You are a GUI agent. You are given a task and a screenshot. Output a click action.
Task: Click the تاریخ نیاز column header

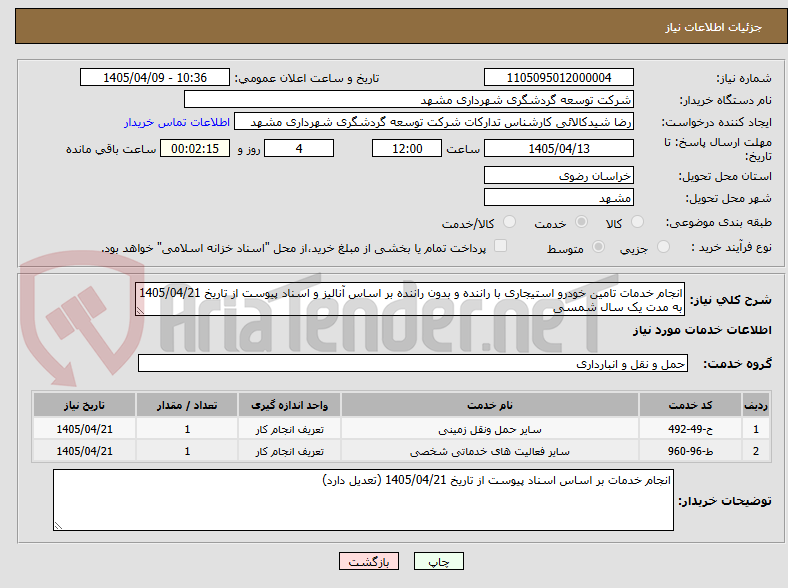tap(84, 405)
